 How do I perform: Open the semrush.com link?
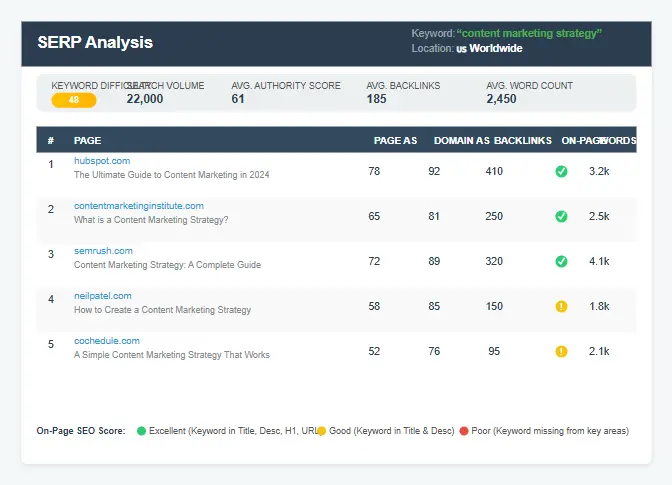tap(103, 251)
